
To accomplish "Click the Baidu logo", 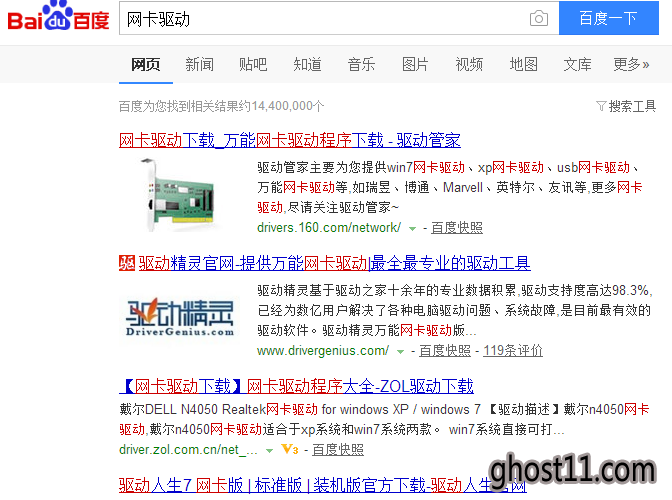I will (58, 16).
